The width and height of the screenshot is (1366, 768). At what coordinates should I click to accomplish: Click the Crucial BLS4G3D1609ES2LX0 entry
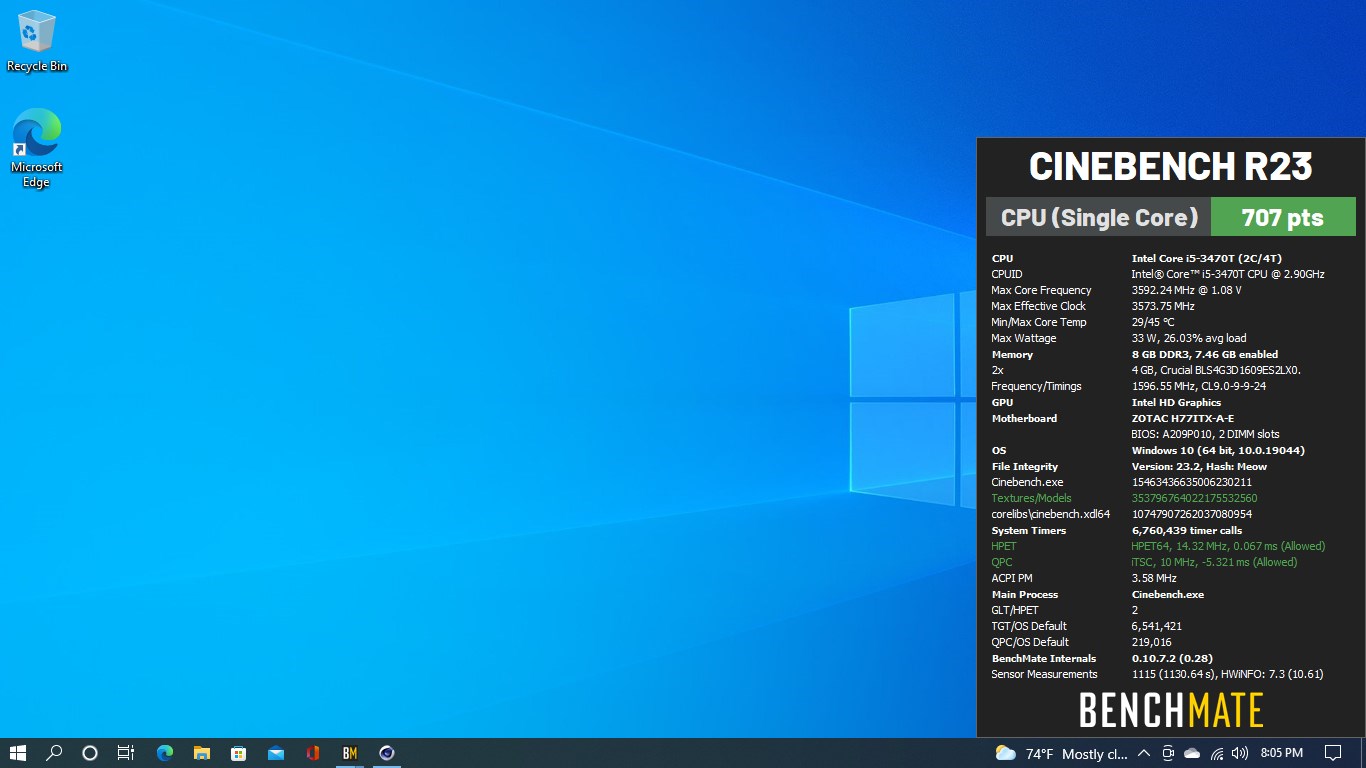coord(1216,370)
